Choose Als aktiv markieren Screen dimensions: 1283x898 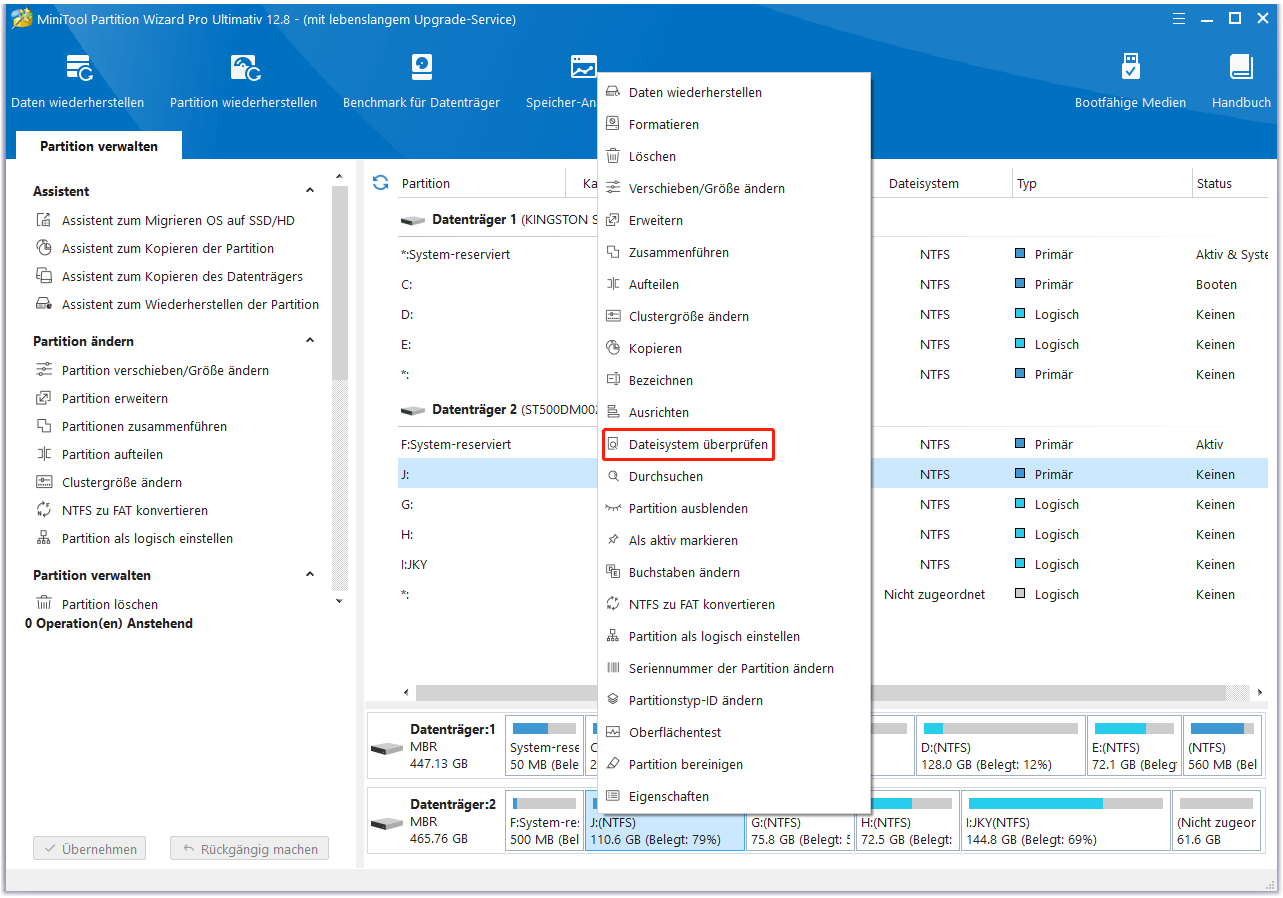(734, 540)
